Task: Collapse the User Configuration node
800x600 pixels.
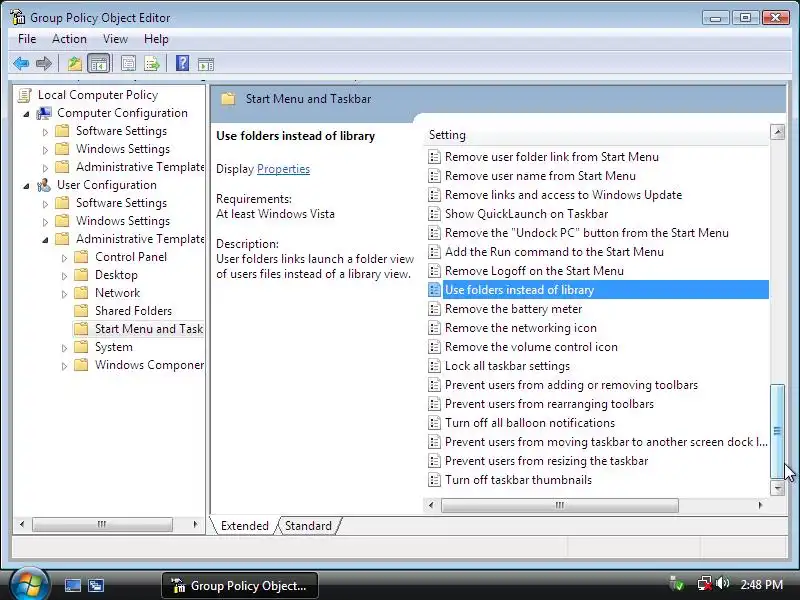Action: (x=26, y=186)
